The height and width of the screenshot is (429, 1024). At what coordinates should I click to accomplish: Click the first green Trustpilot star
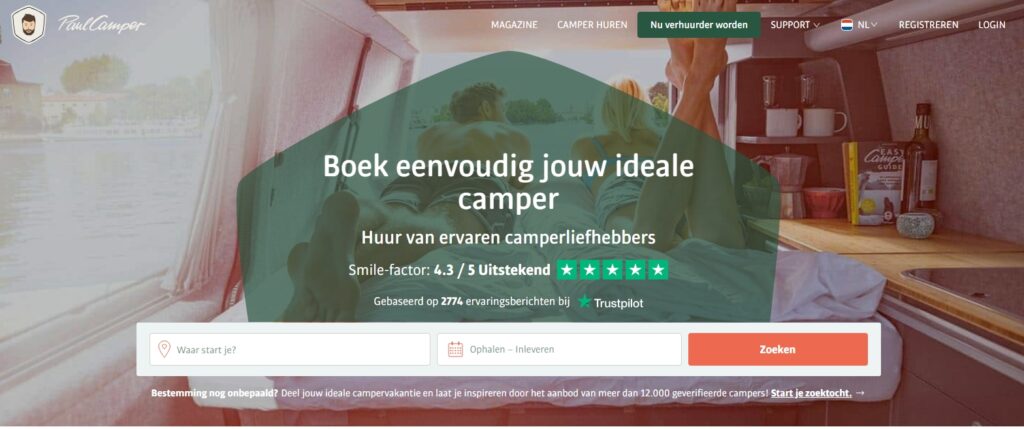coord(567,270)
